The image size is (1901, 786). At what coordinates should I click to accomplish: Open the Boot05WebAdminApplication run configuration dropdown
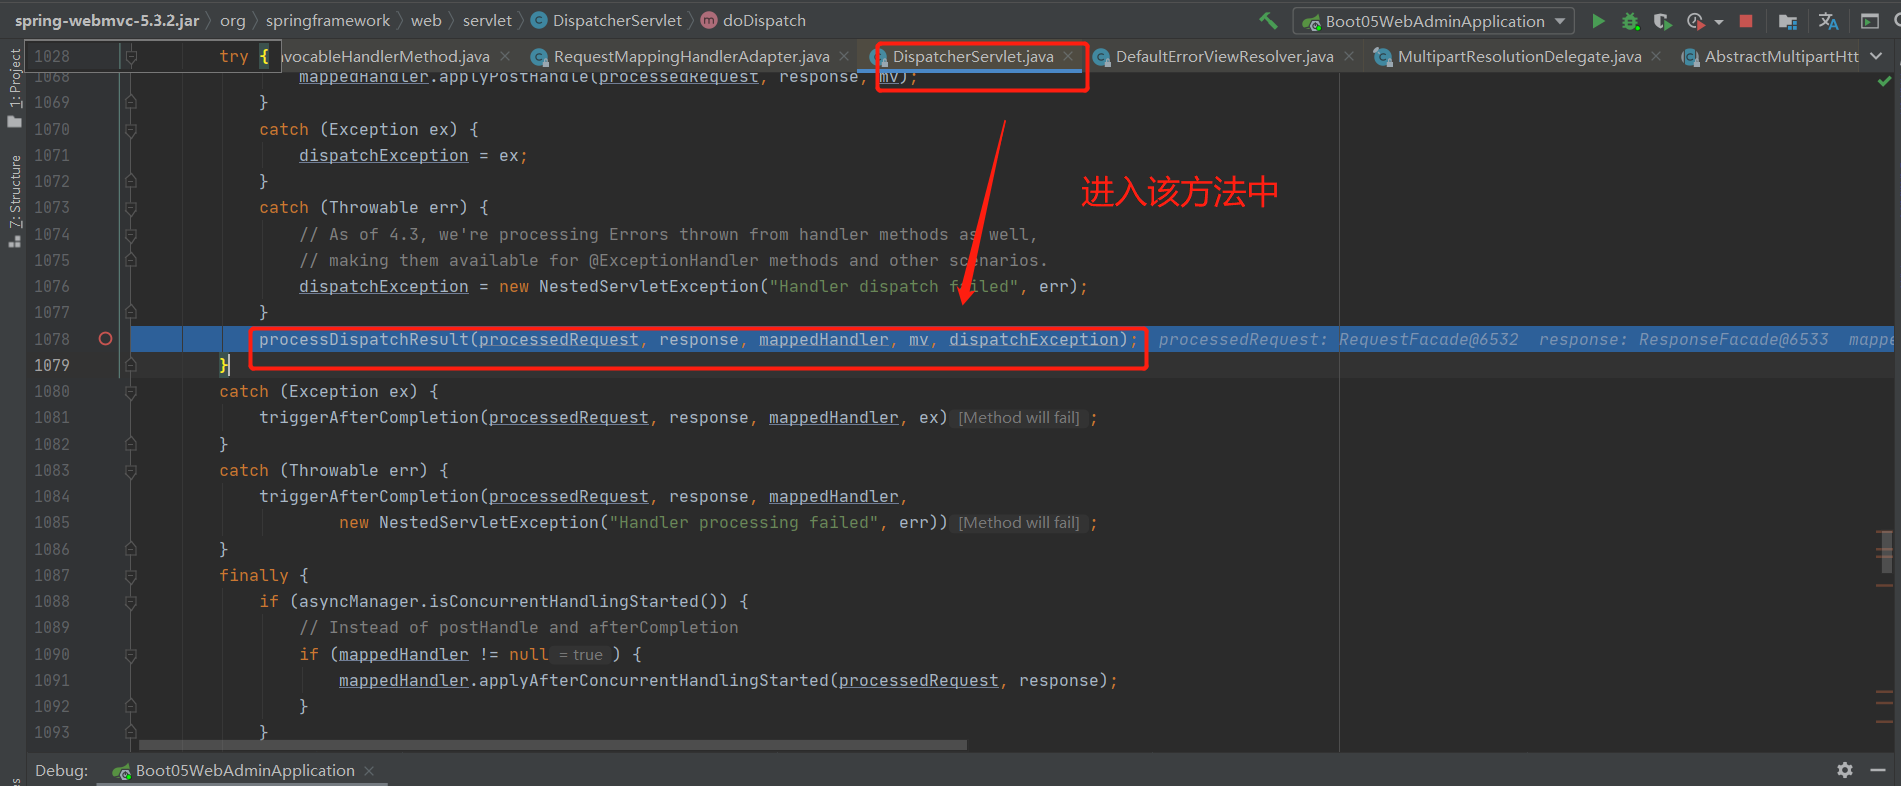[1434, 21]
